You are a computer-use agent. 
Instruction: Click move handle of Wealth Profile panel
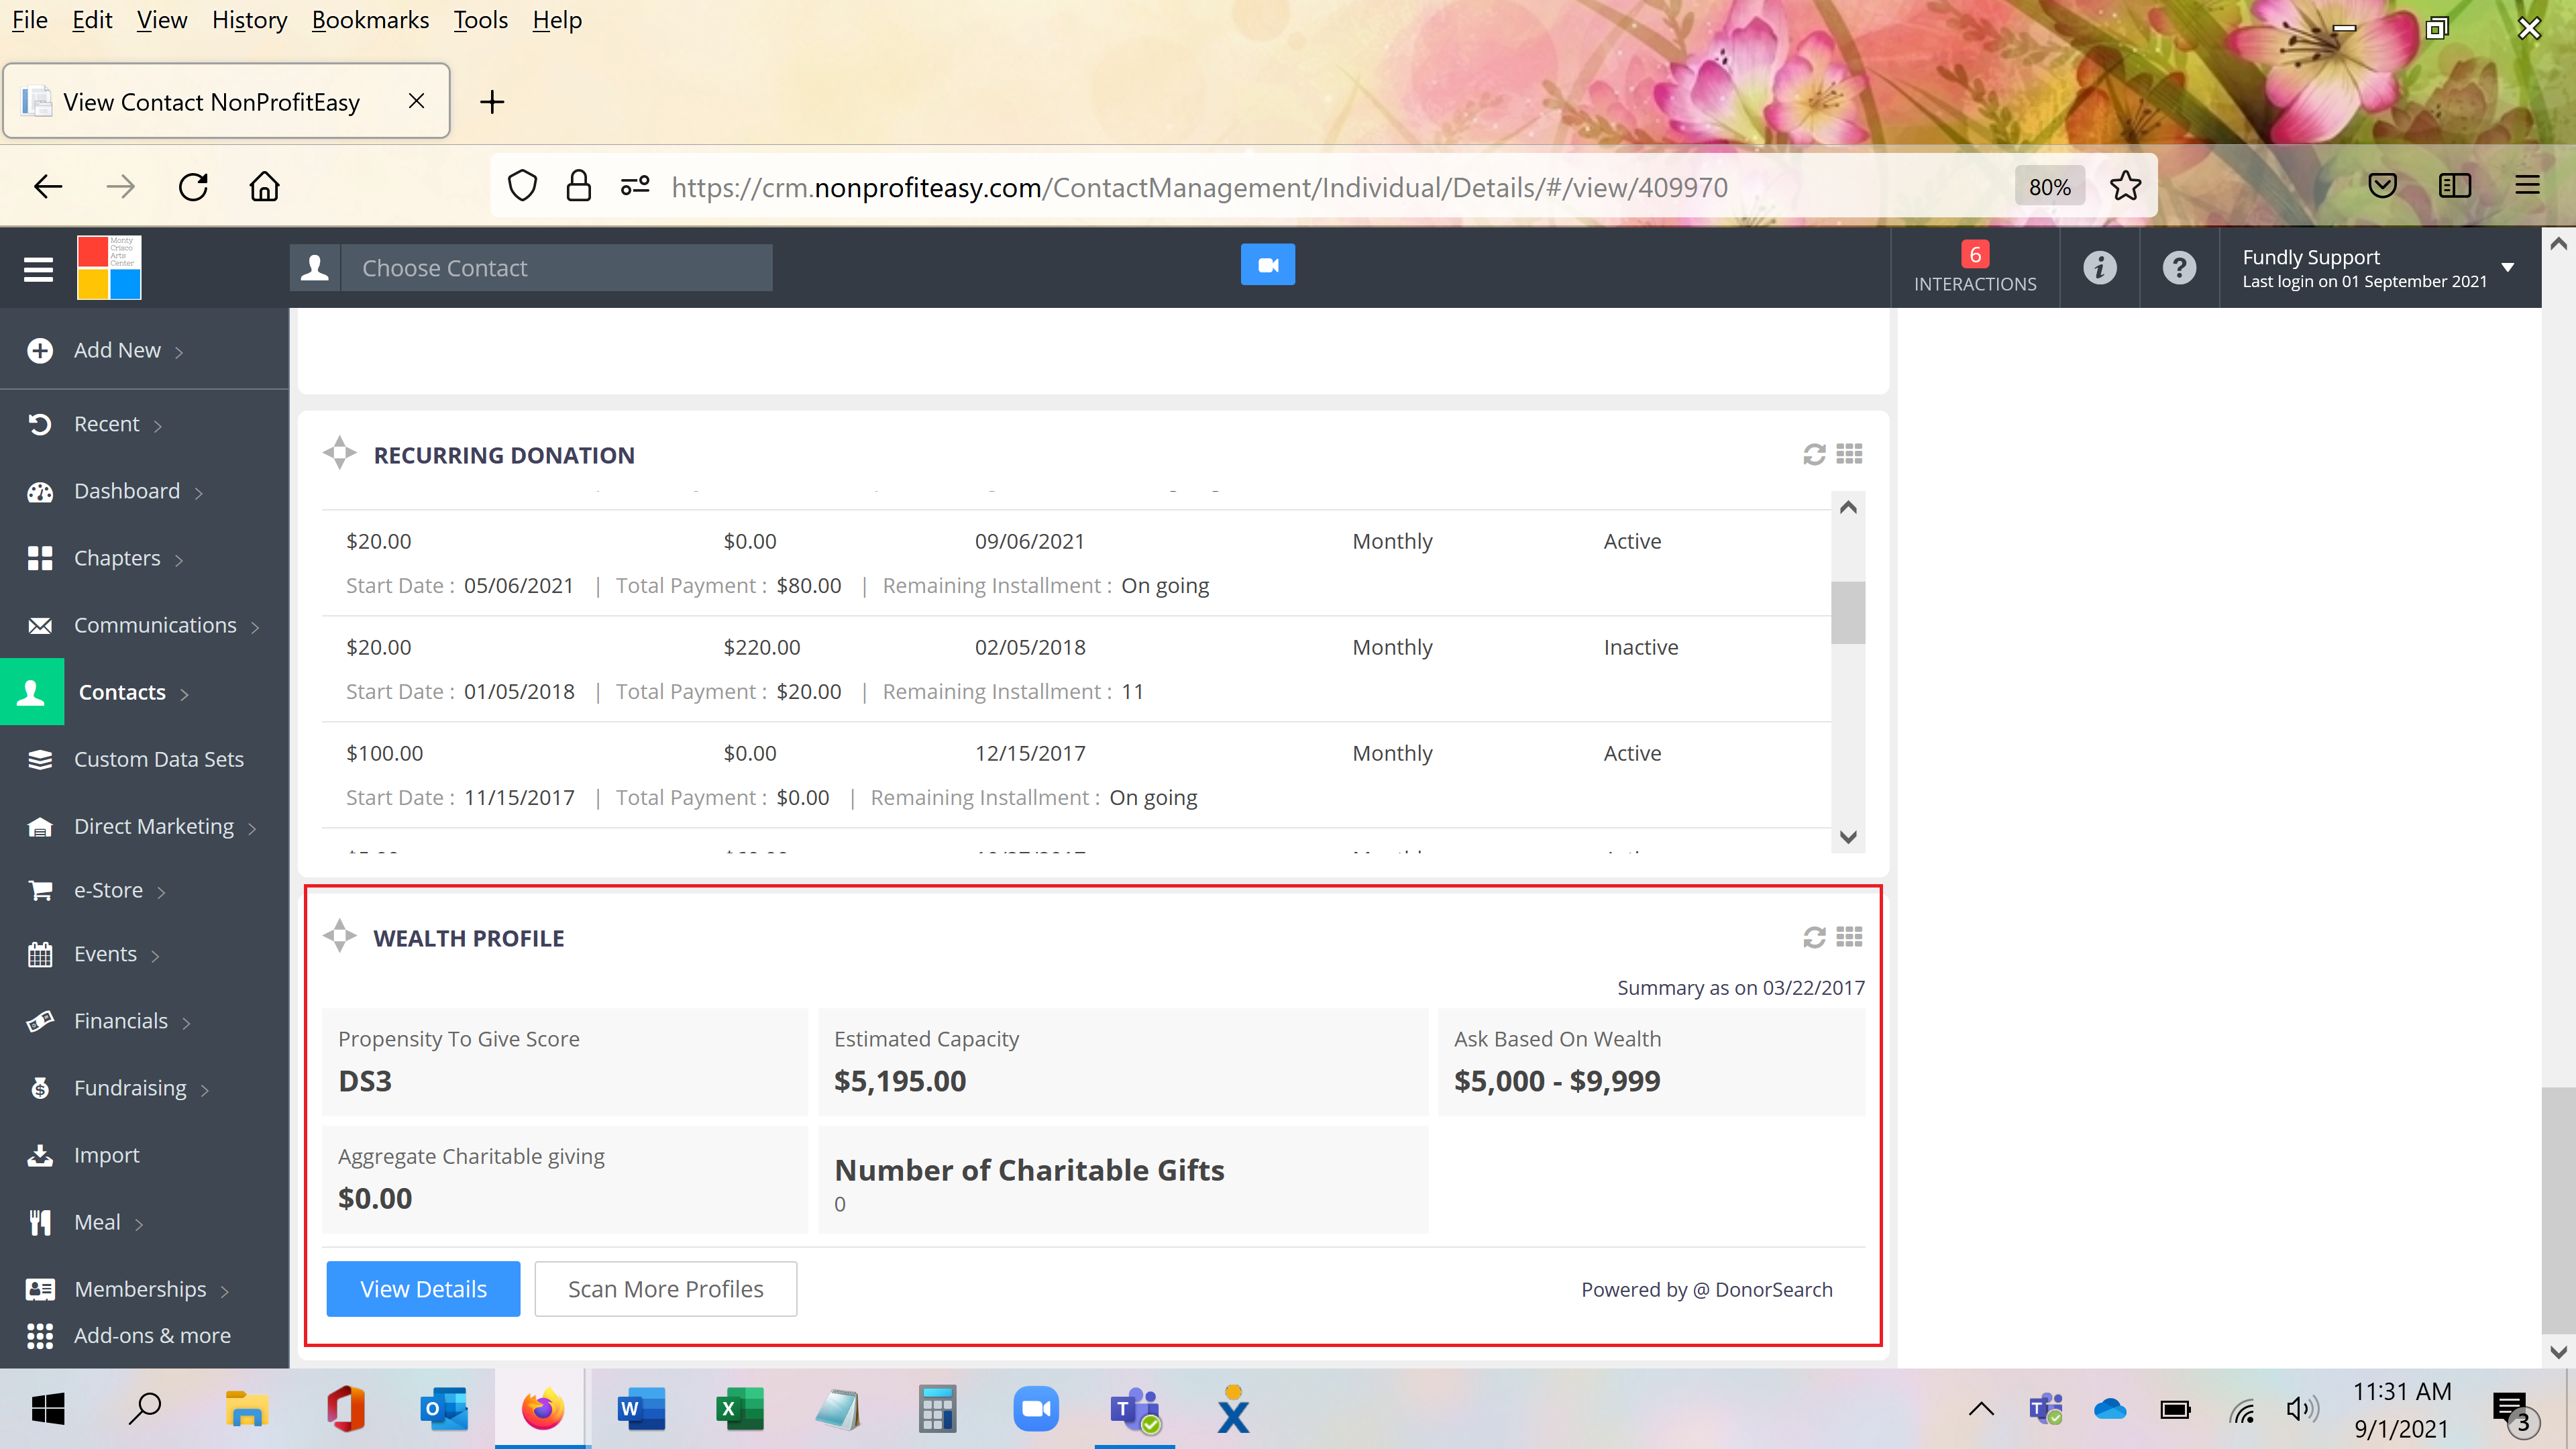pos(340,936)
